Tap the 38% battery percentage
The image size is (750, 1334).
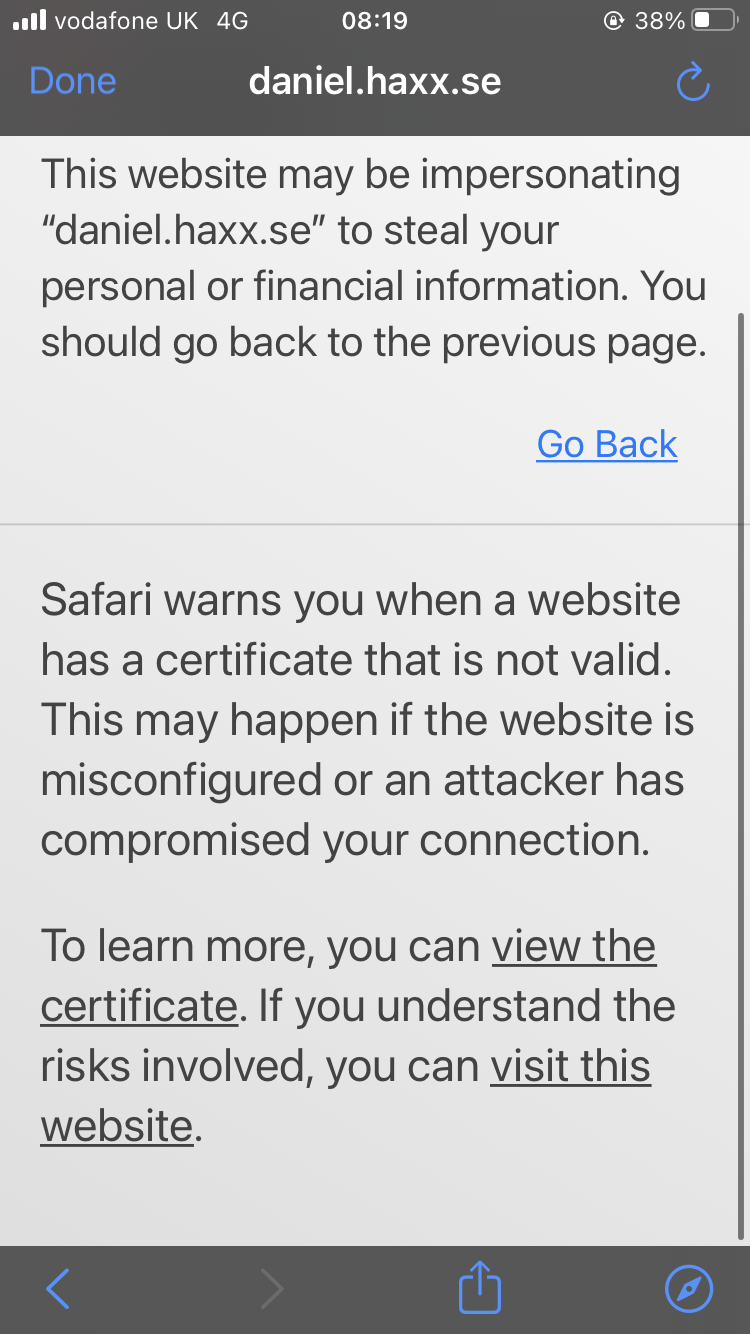[659, 21]
